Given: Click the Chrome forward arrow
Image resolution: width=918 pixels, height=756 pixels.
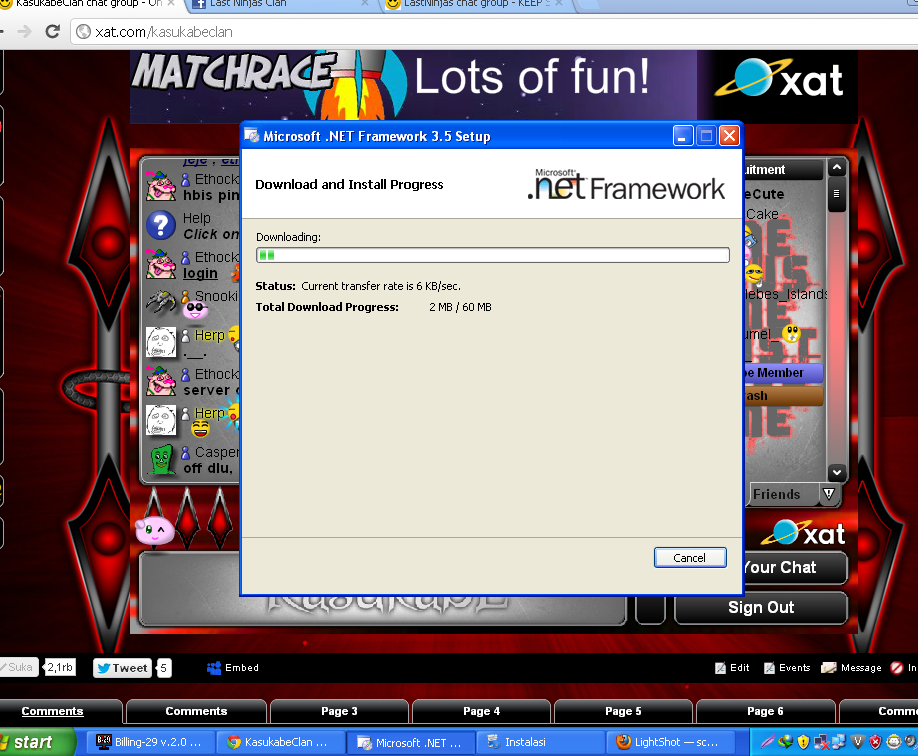Looking at the screenshot, I should (25, 32).
